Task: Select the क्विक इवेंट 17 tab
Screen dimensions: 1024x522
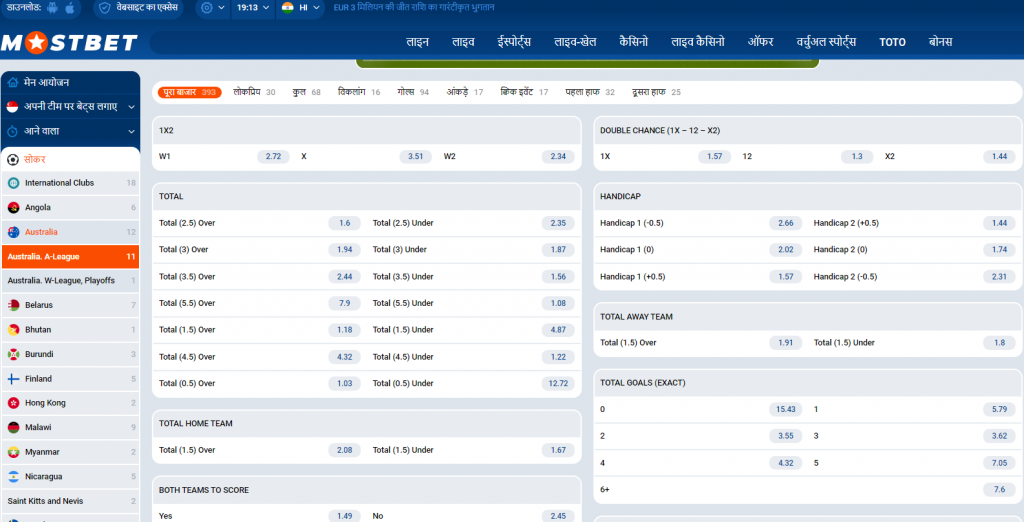Action: coord(524,92)
